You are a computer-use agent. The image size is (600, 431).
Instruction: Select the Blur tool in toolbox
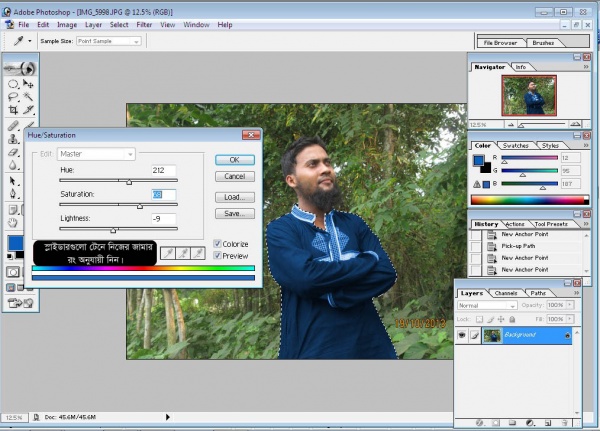point(13,165)
